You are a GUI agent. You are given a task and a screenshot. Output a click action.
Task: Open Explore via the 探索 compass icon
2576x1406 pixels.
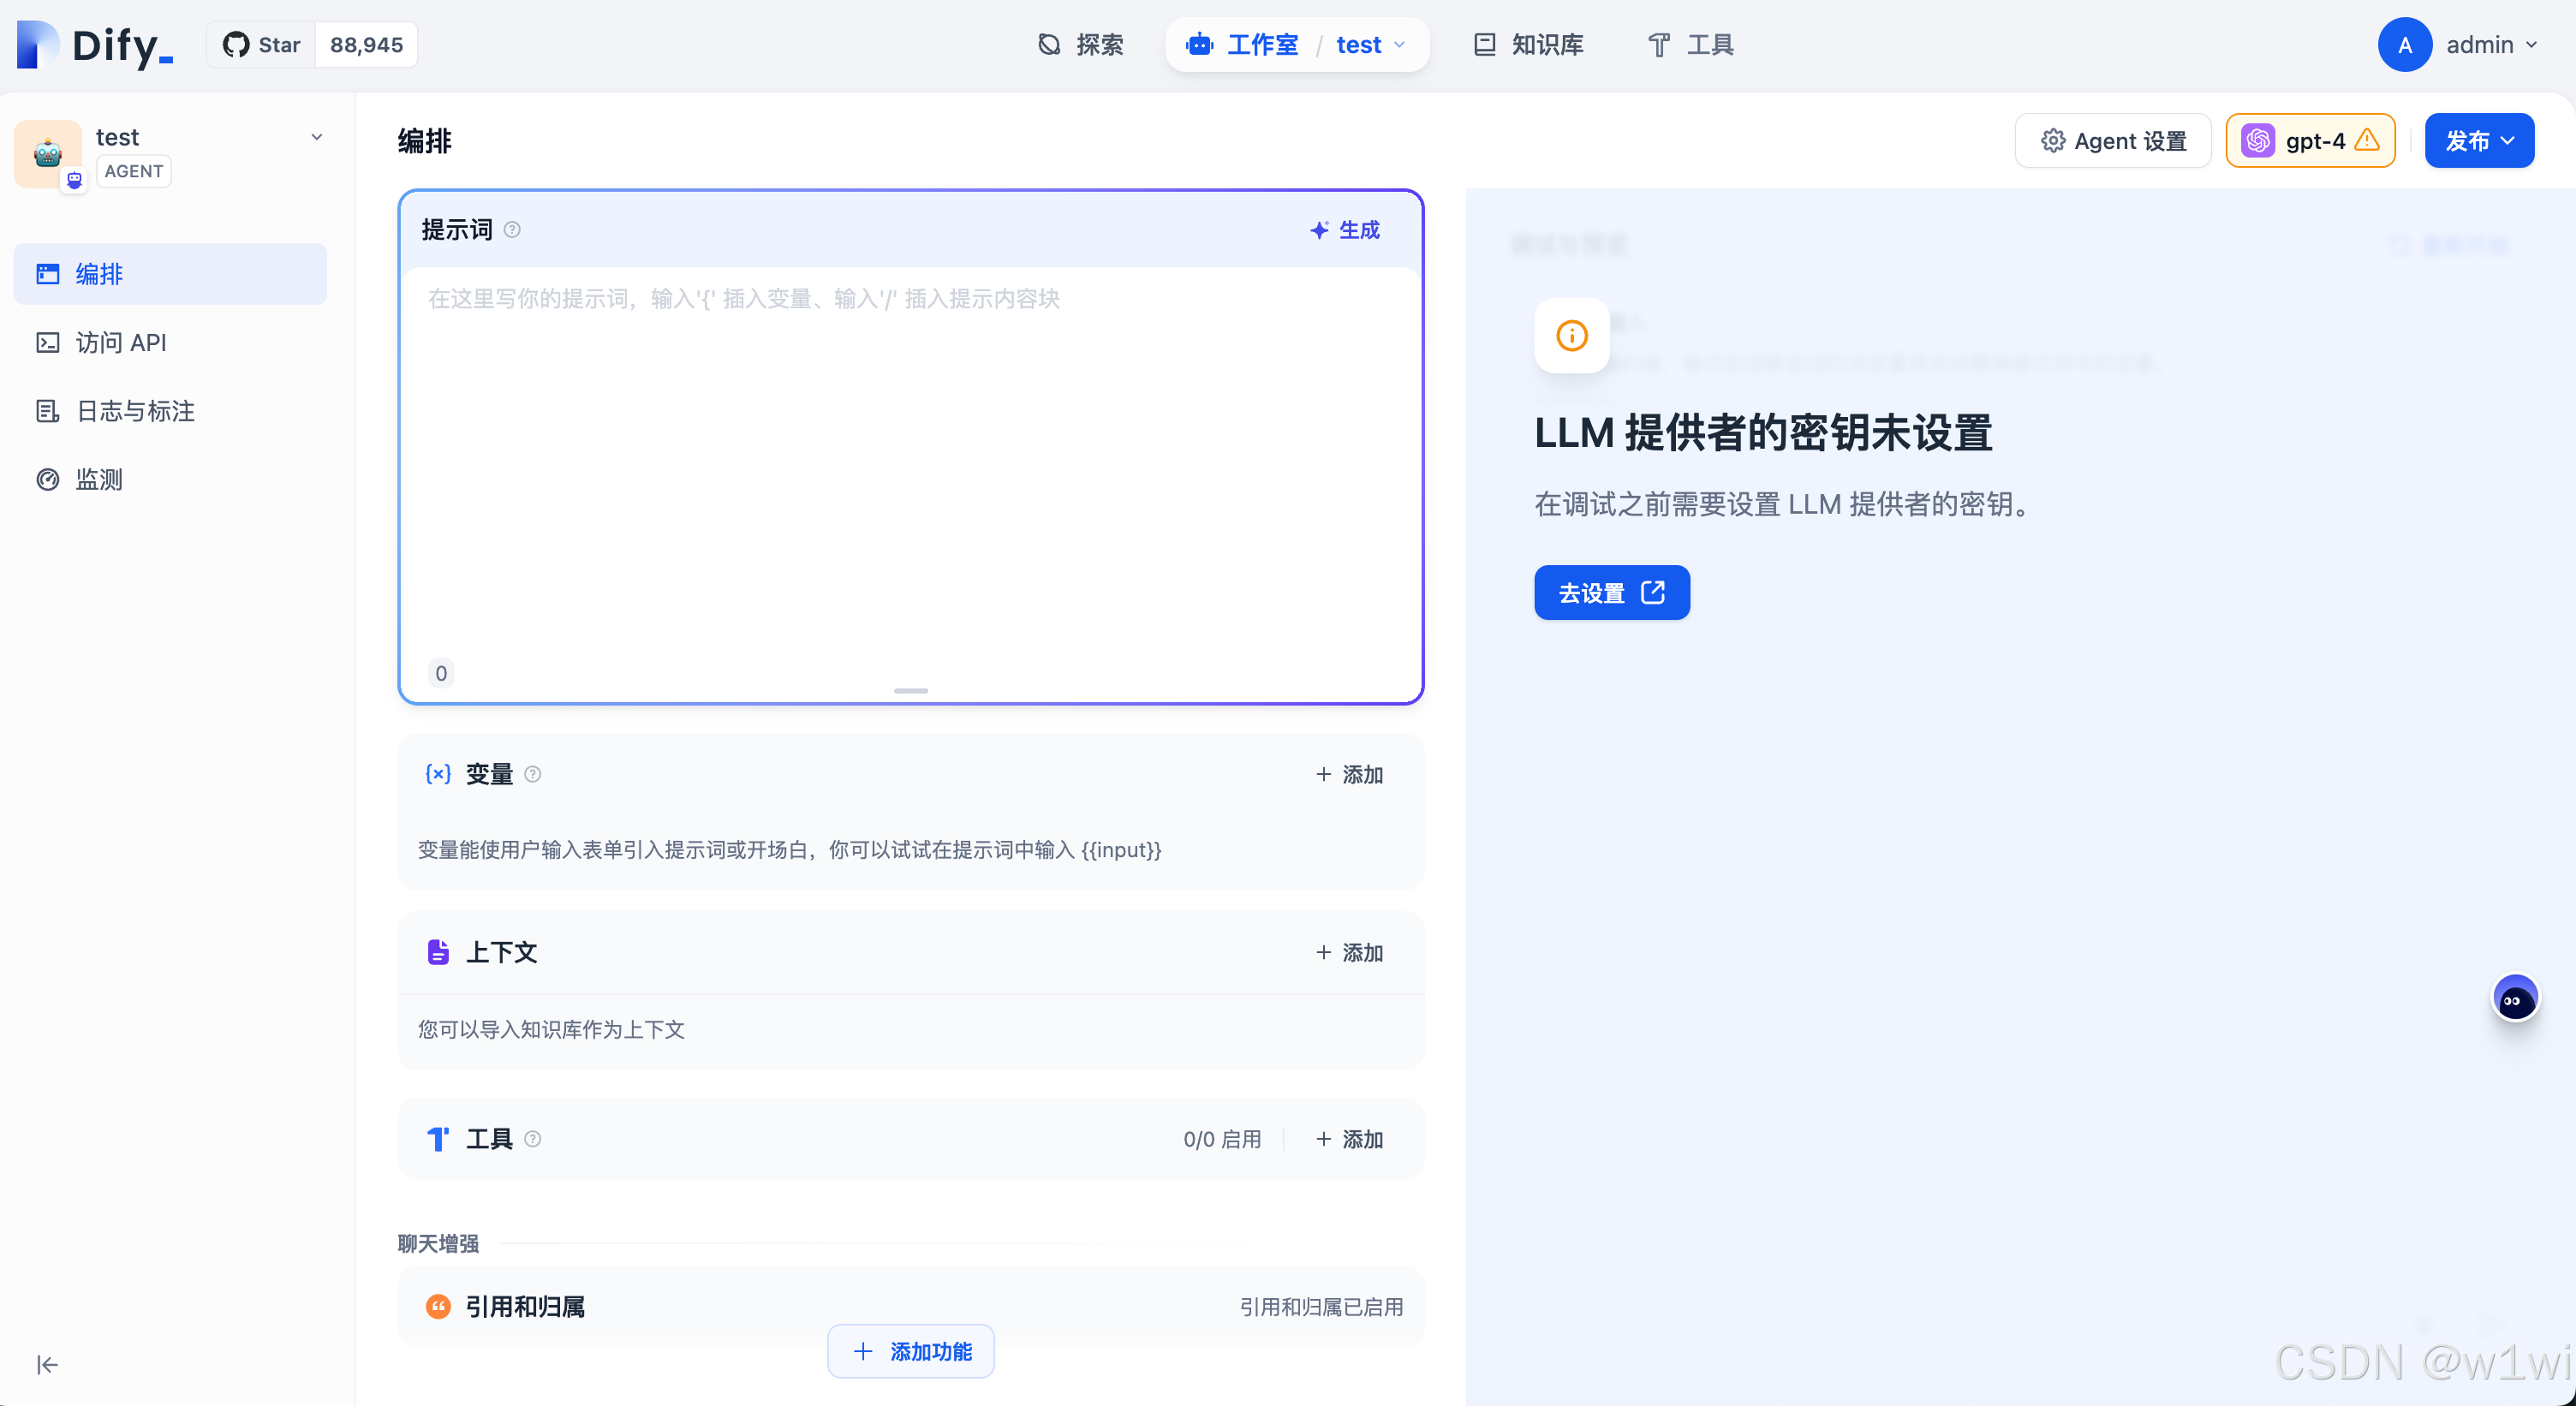coord(1048,44)
